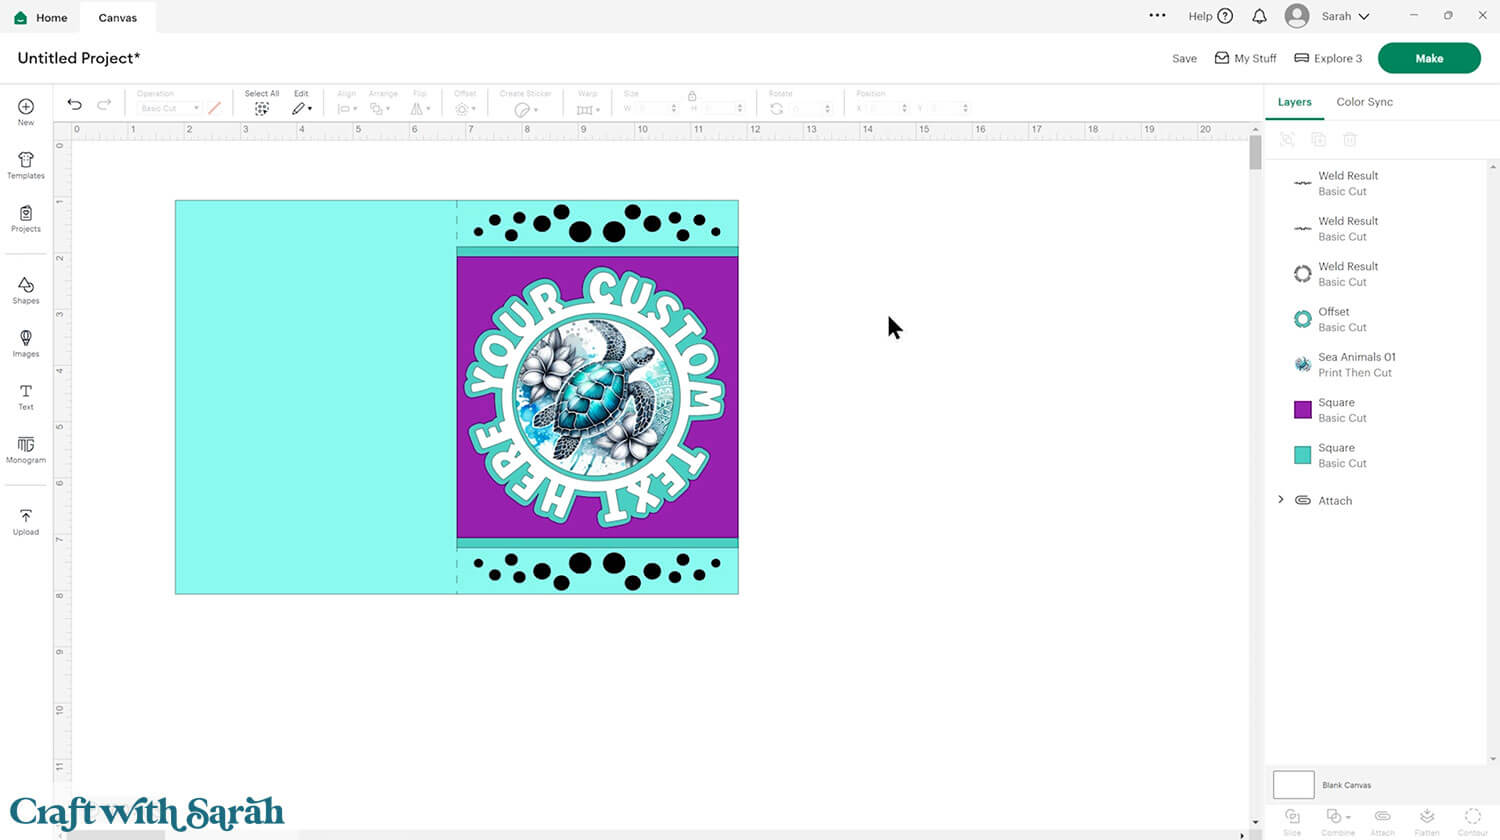Viewport: 1500px width, 840px height.
Task: Select the Offset layer
Action: pyautogui.click(x=1376, y=319)
